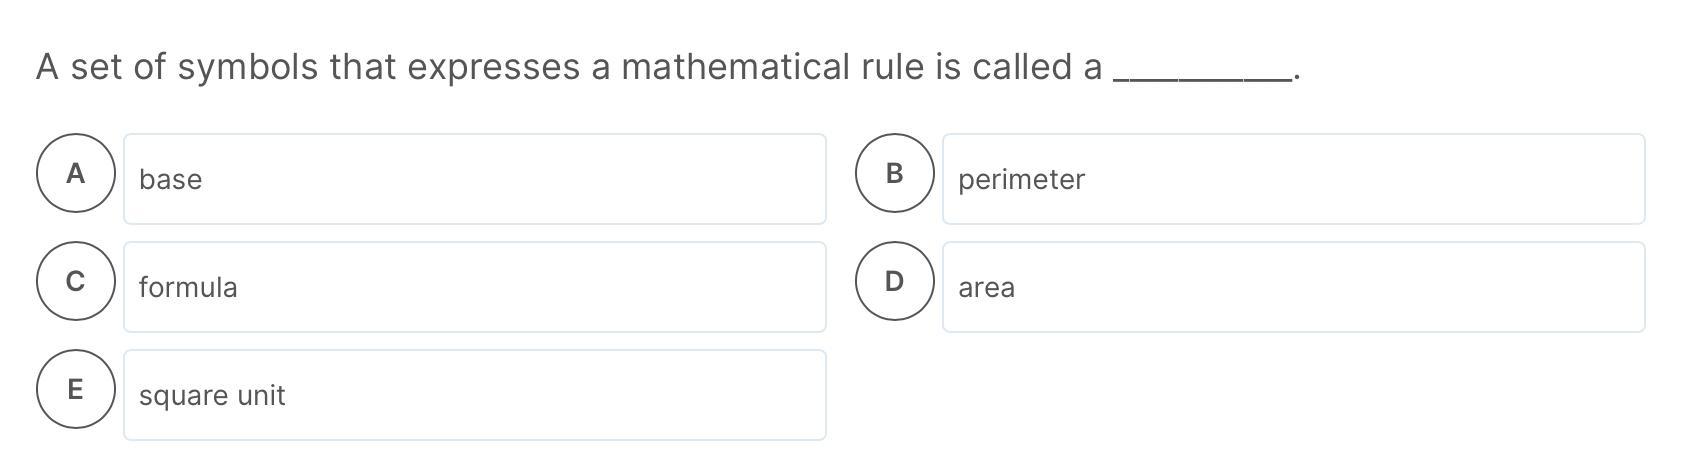
Task: Select the circle labeled A
Action: [x=76, y=173]
